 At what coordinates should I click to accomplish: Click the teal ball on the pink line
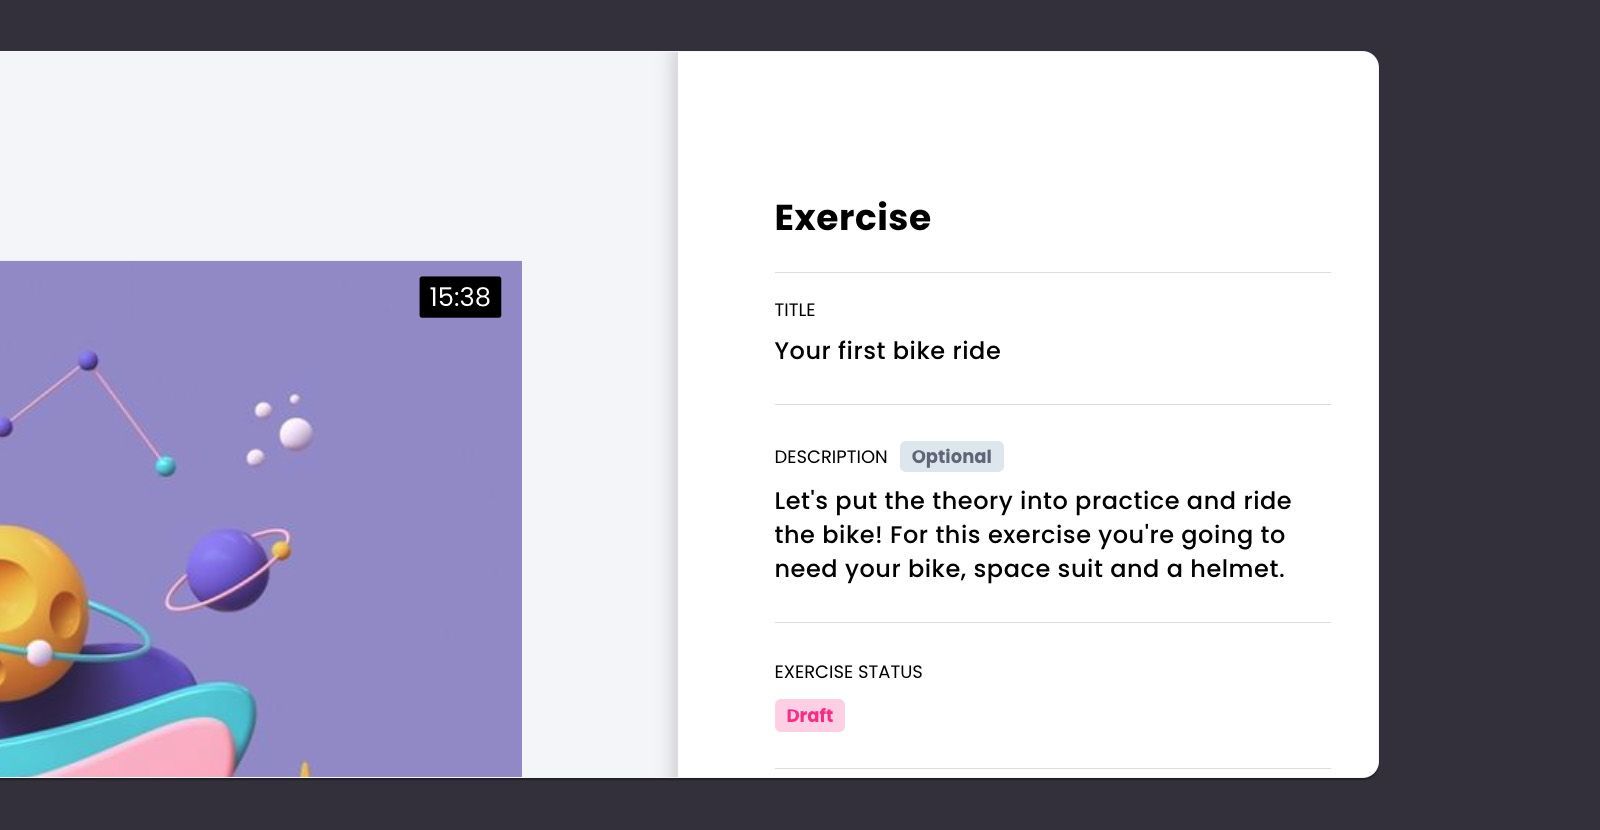pyautogui.click(x=166, y=466)
